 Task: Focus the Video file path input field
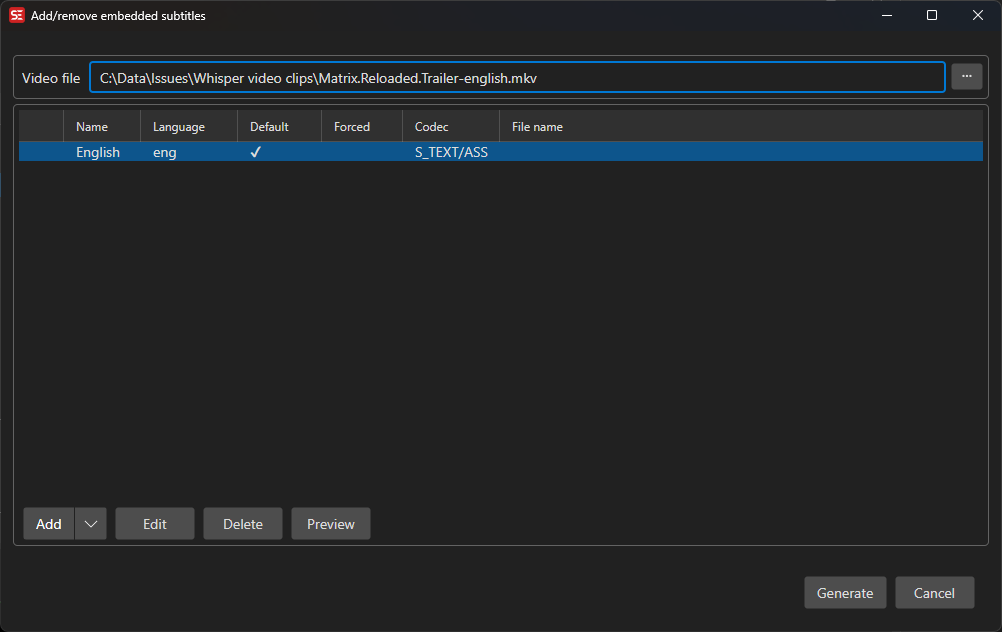point(517,77)
